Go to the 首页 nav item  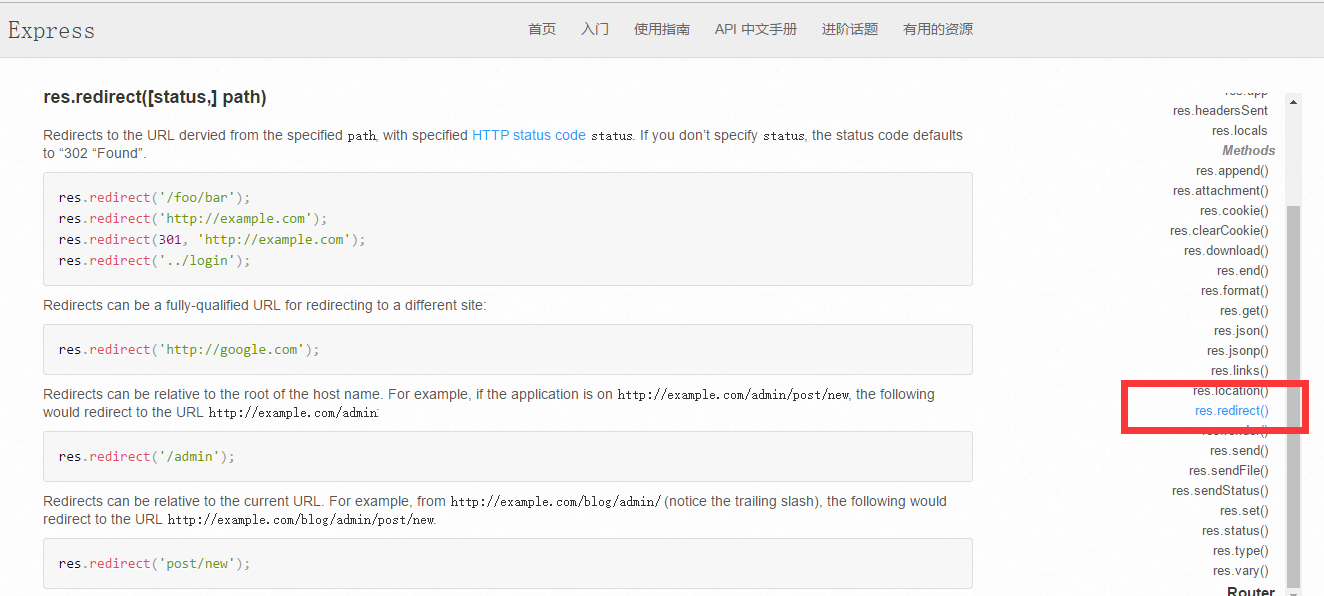point(542,29)
